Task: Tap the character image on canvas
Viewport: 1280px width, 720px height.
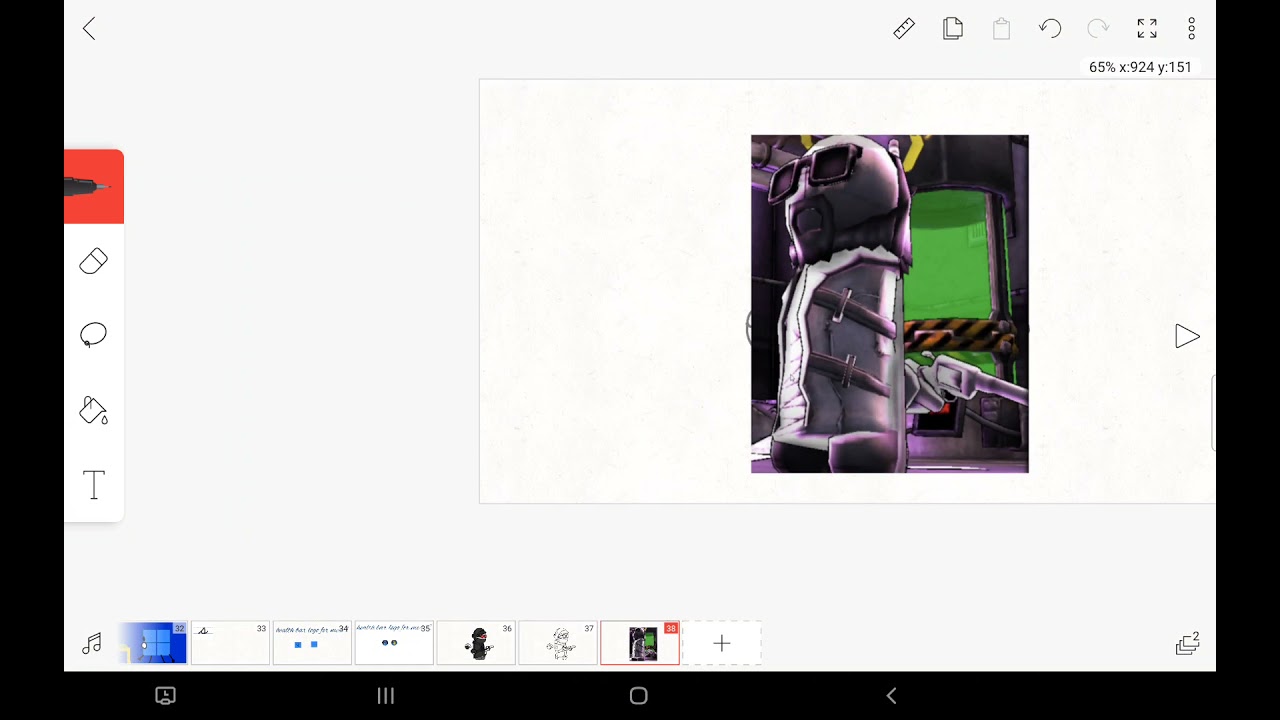Action: pyautogui.click(x=889, y=304)
